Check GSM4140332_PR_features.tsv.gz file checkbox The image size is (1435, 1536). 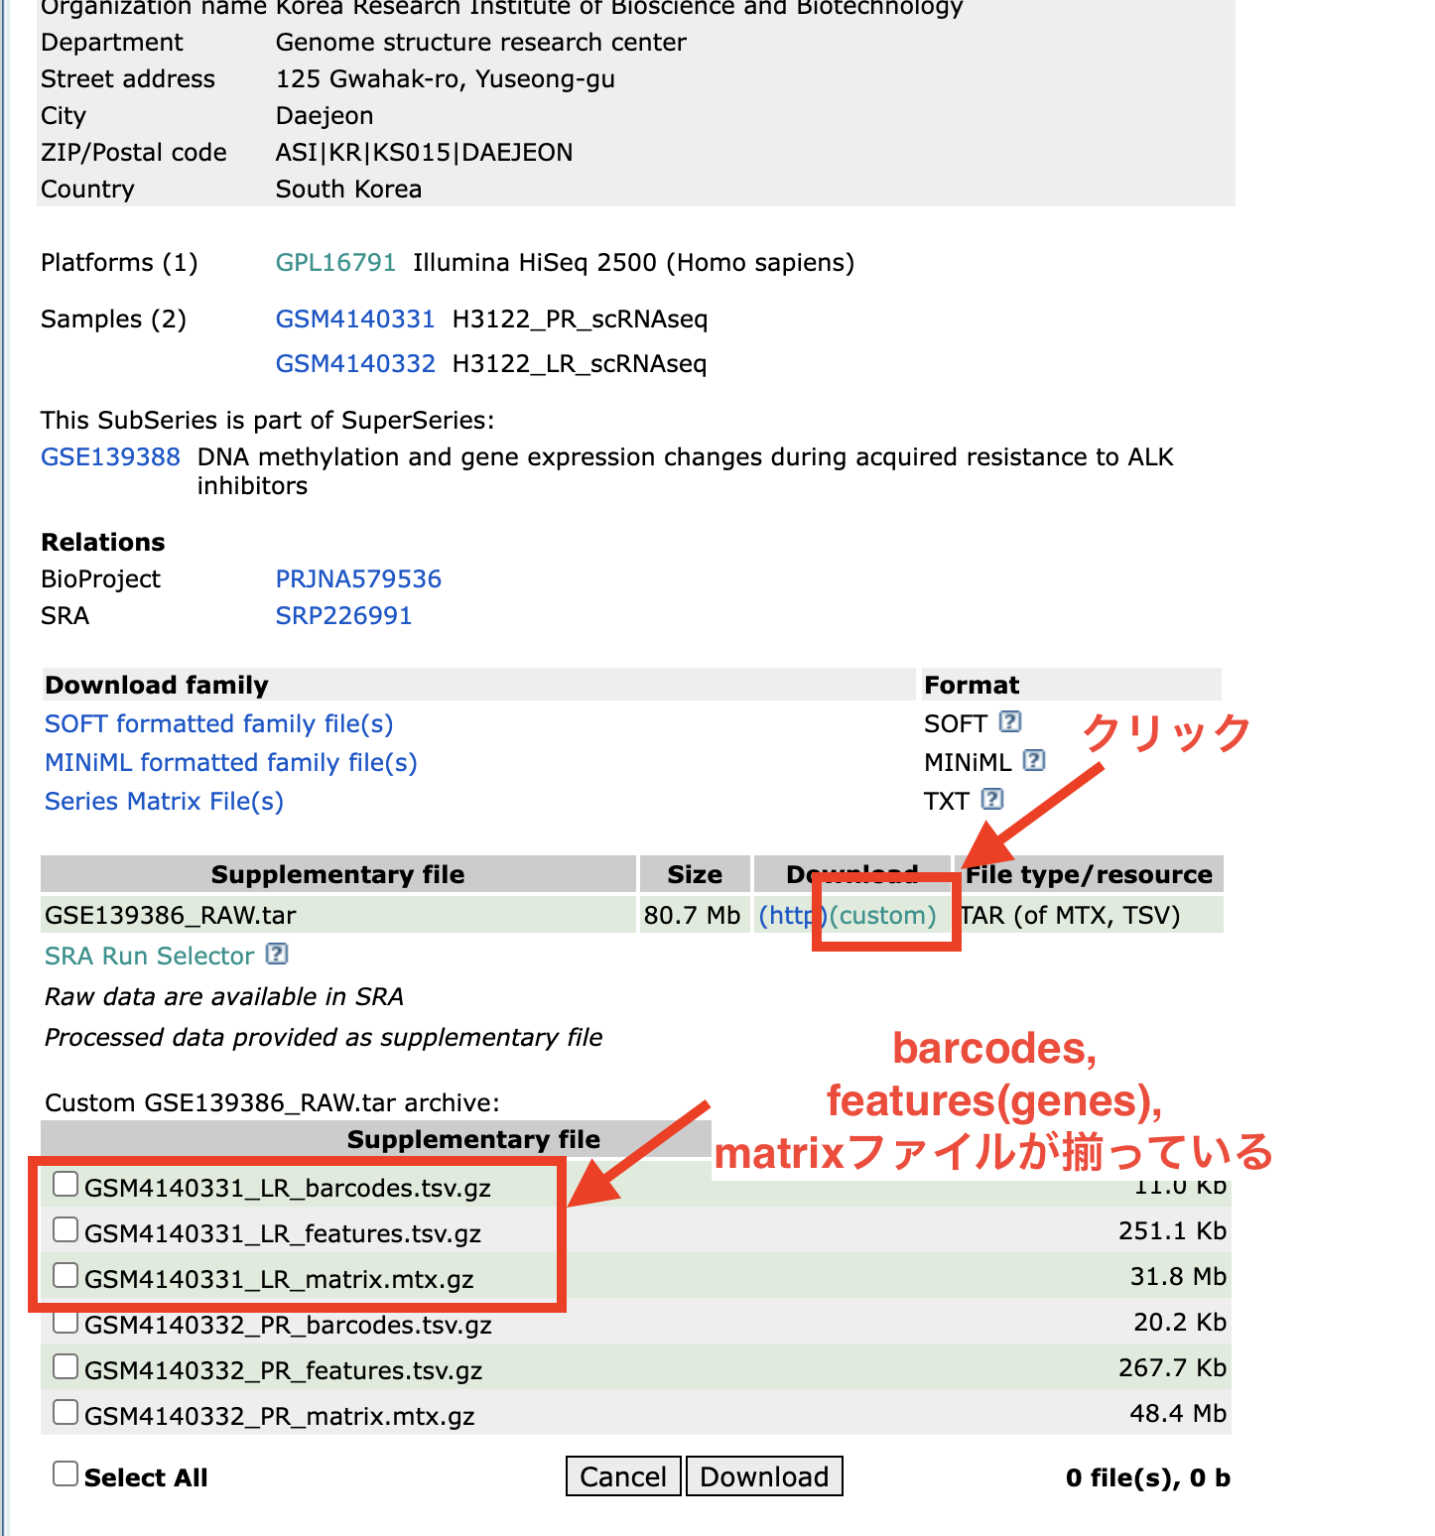pos(65,1367)
